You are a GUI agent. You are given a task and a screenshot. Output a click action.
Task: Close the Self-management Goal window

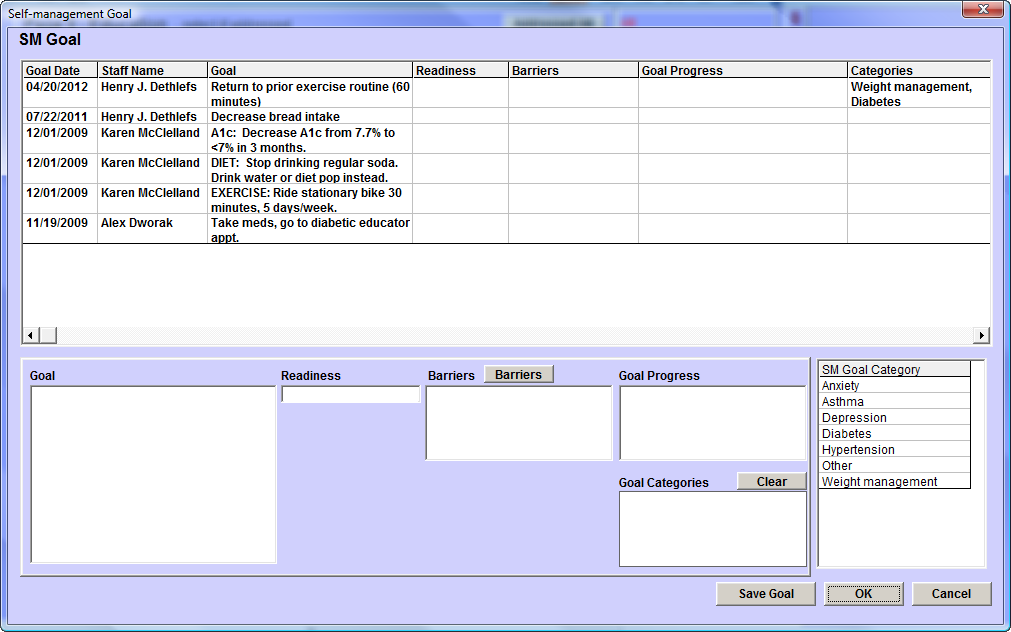[982, 9]
